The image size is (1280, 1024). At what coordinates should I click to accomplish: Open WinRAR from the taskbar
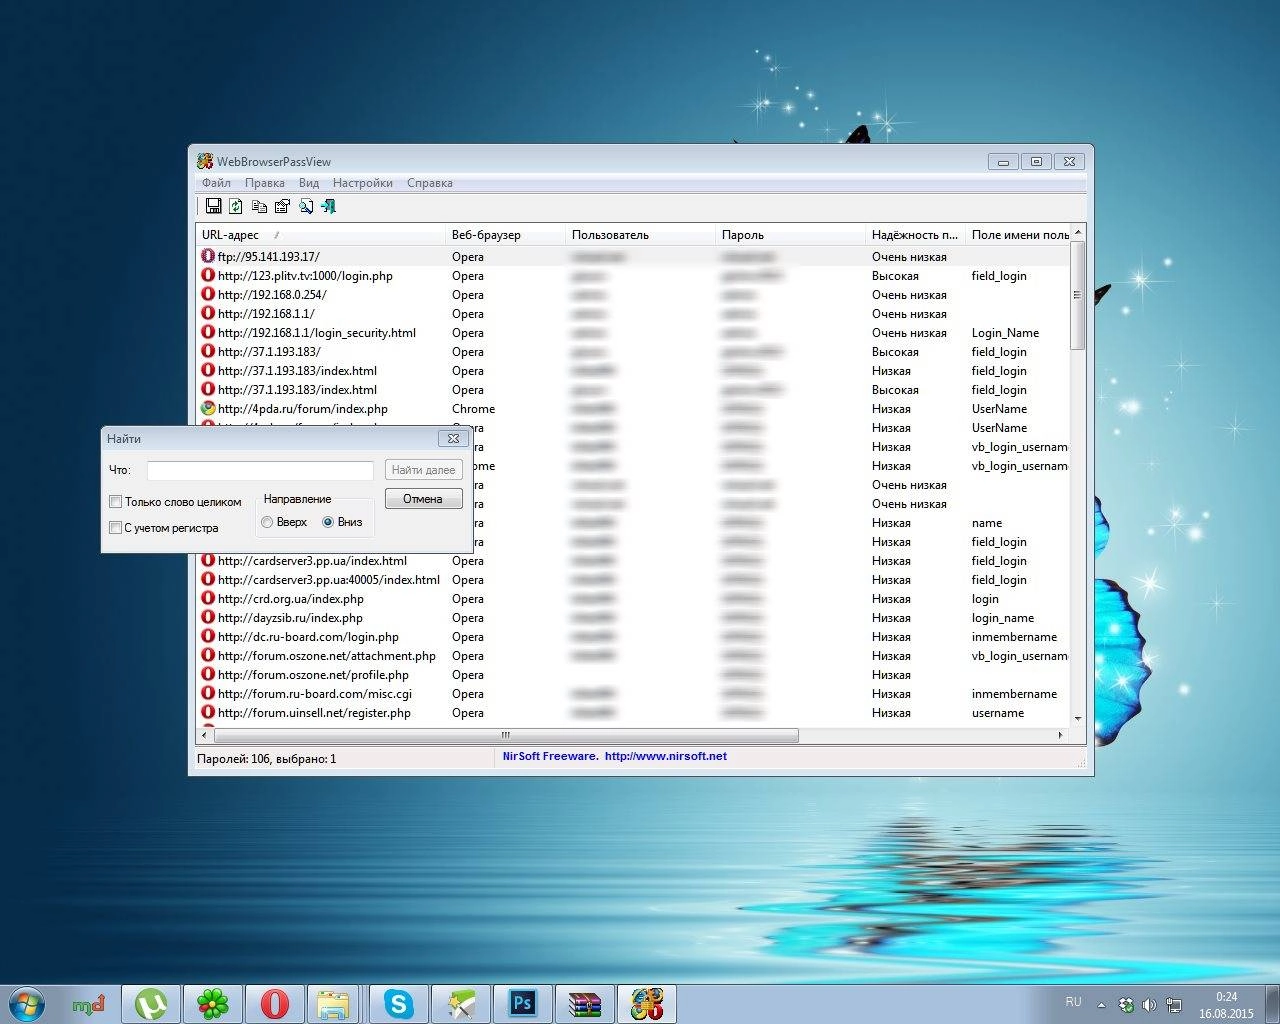click(584, 1004)
